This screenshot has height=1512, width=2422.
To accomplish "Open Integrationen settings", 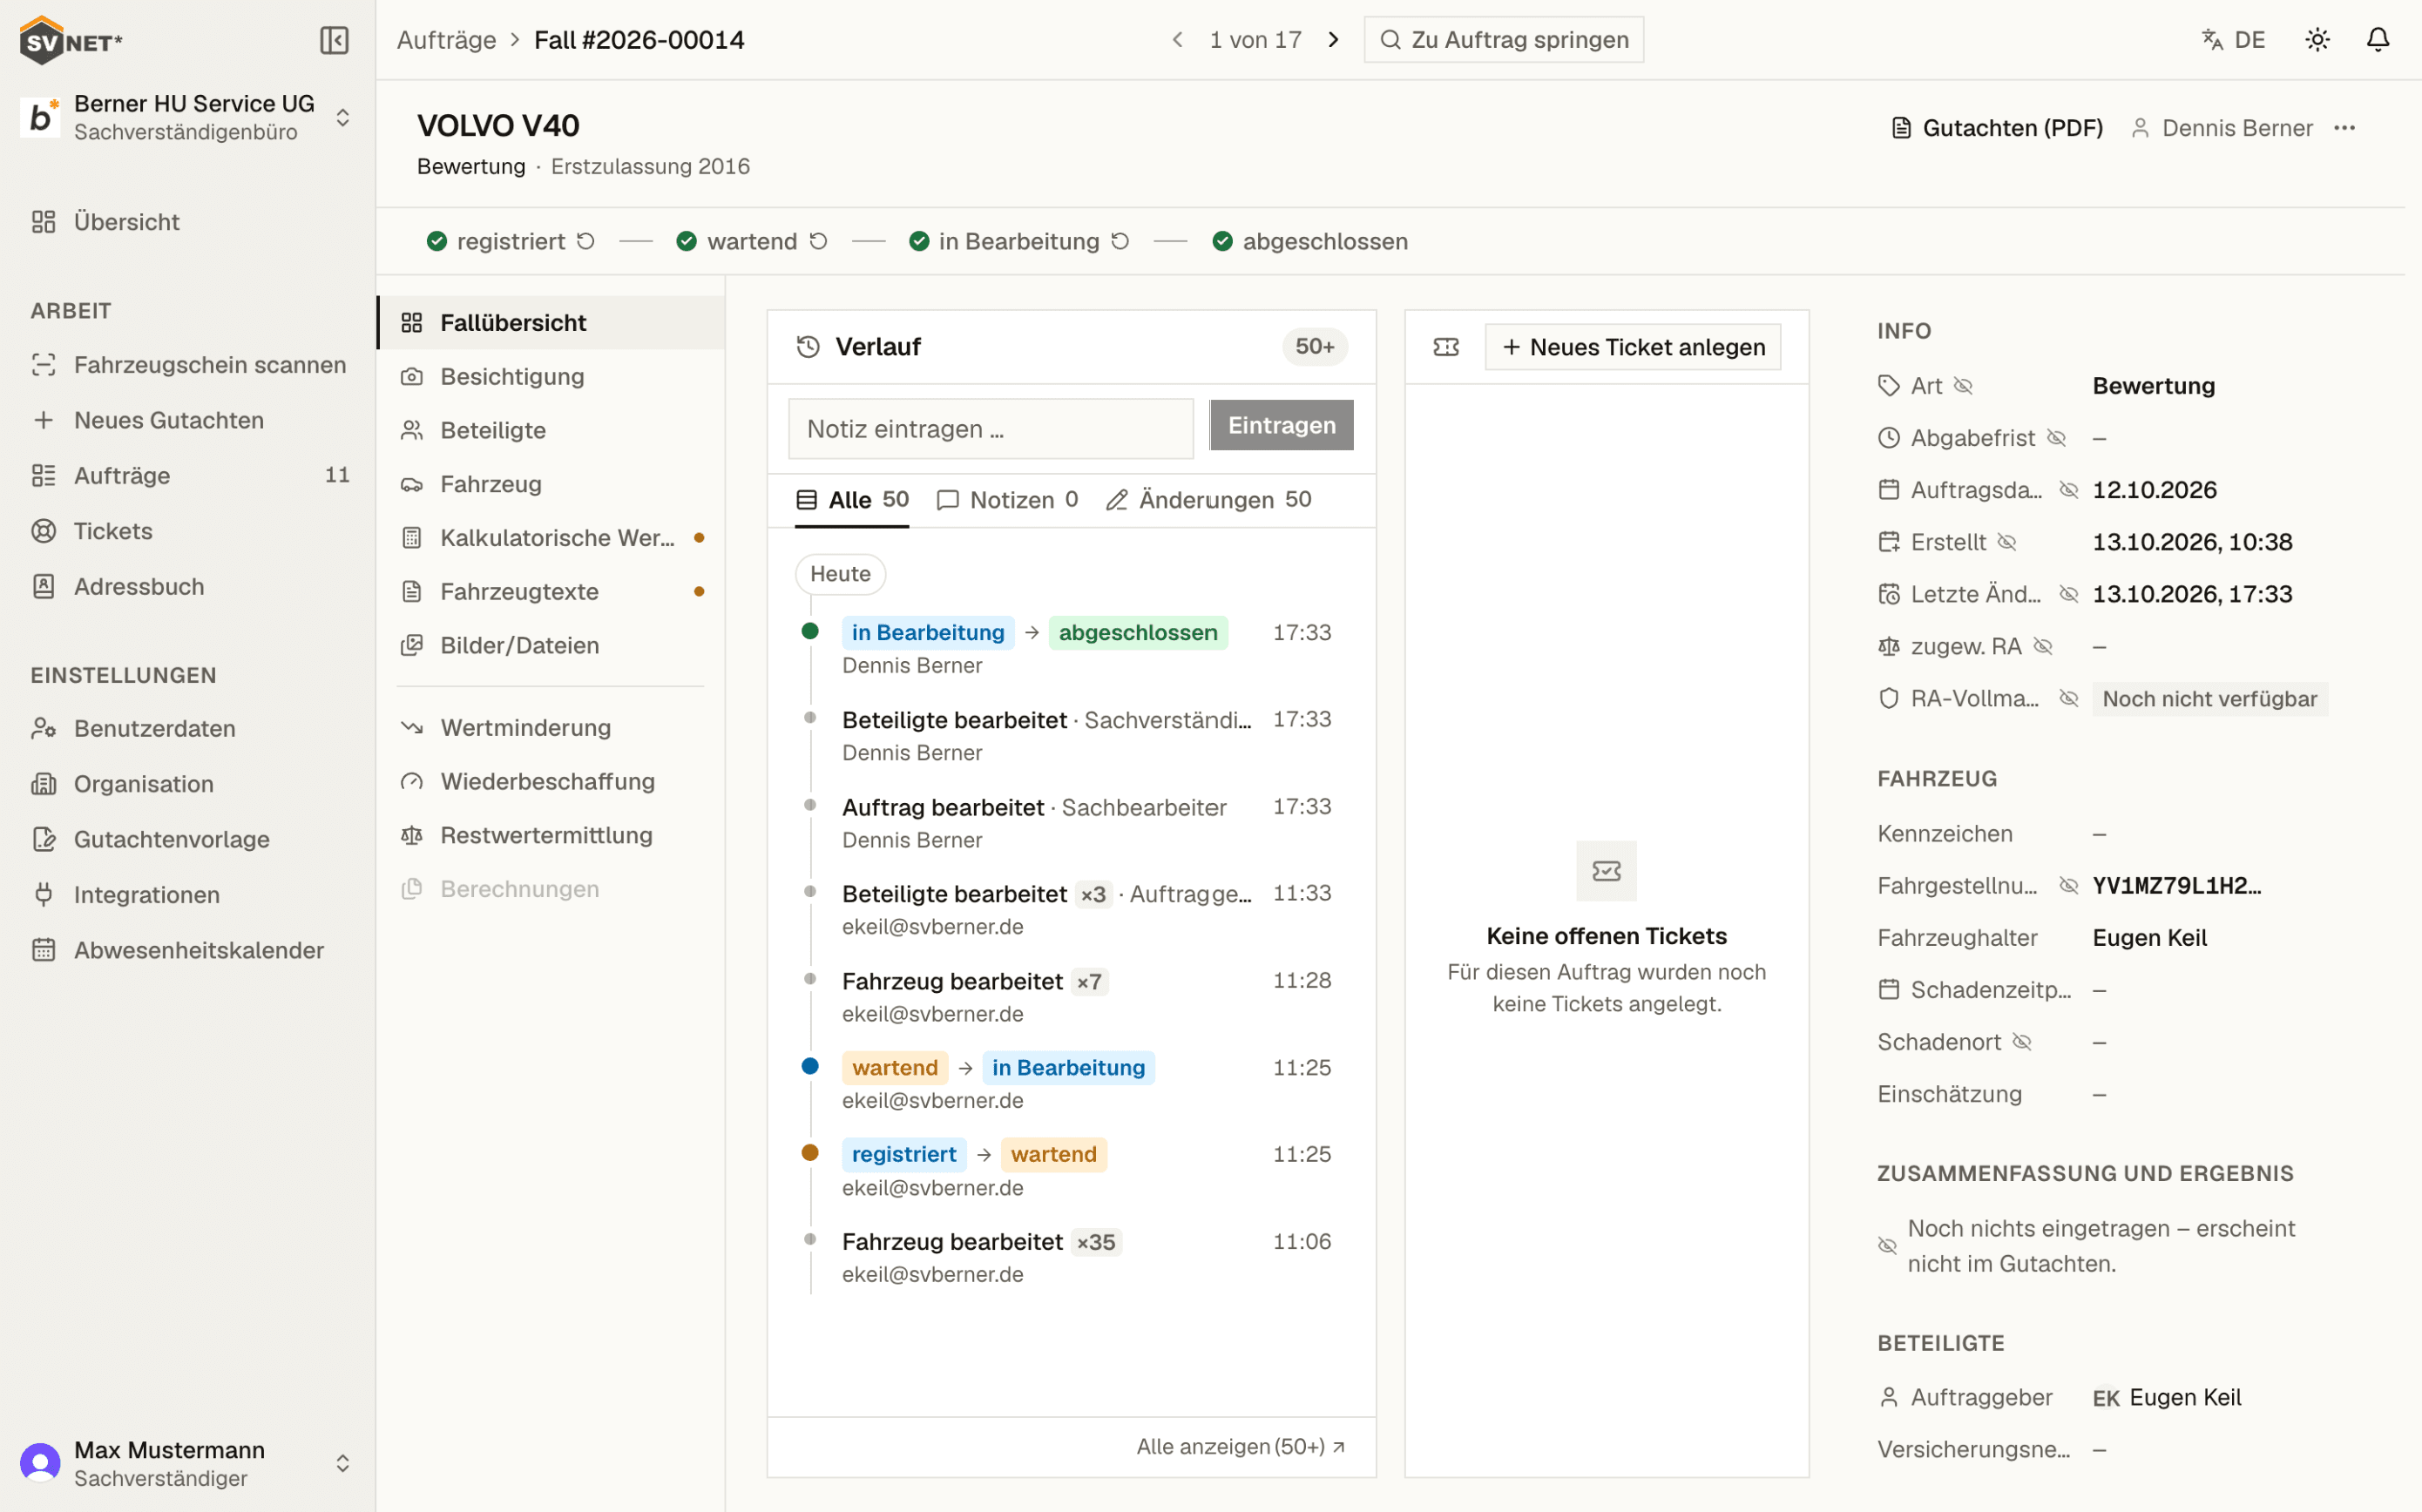I will [x=189, y=895].
